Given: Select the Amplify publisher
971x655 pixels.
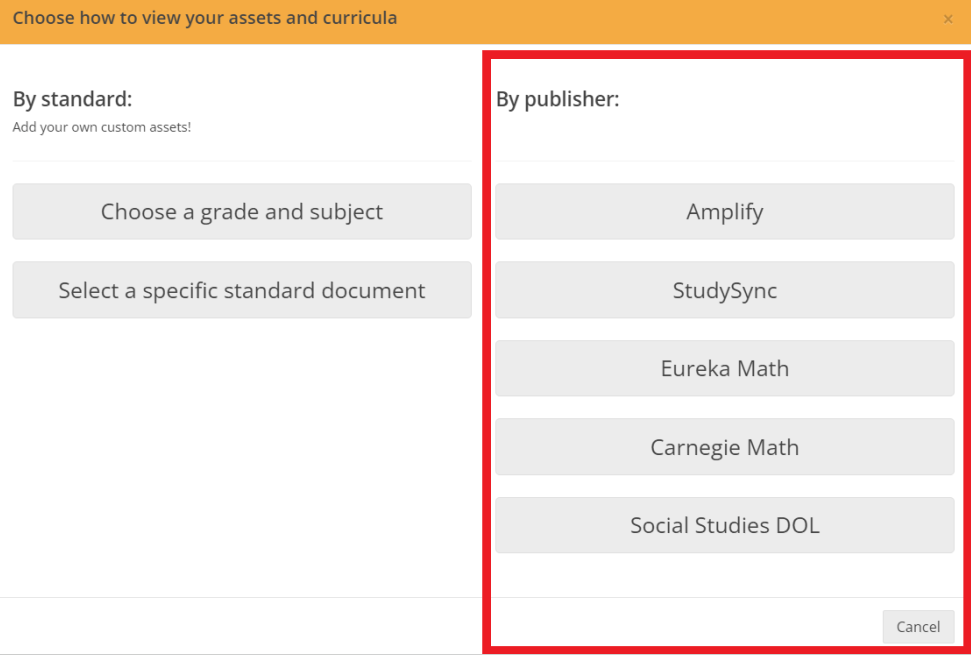Looking at the screenshot, I should (724, 211).
